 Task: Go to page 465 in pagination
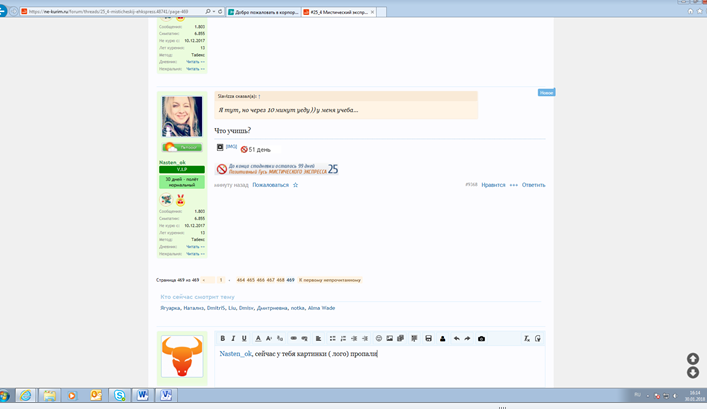pos(251,280)
